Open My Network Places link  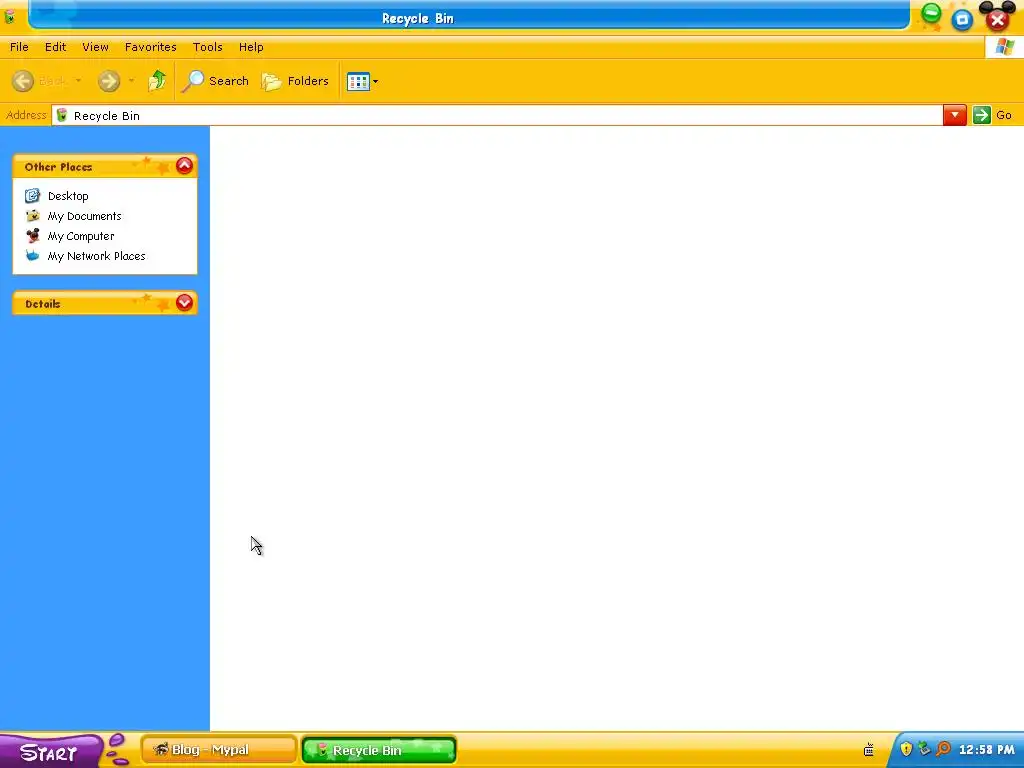(97, 256)
